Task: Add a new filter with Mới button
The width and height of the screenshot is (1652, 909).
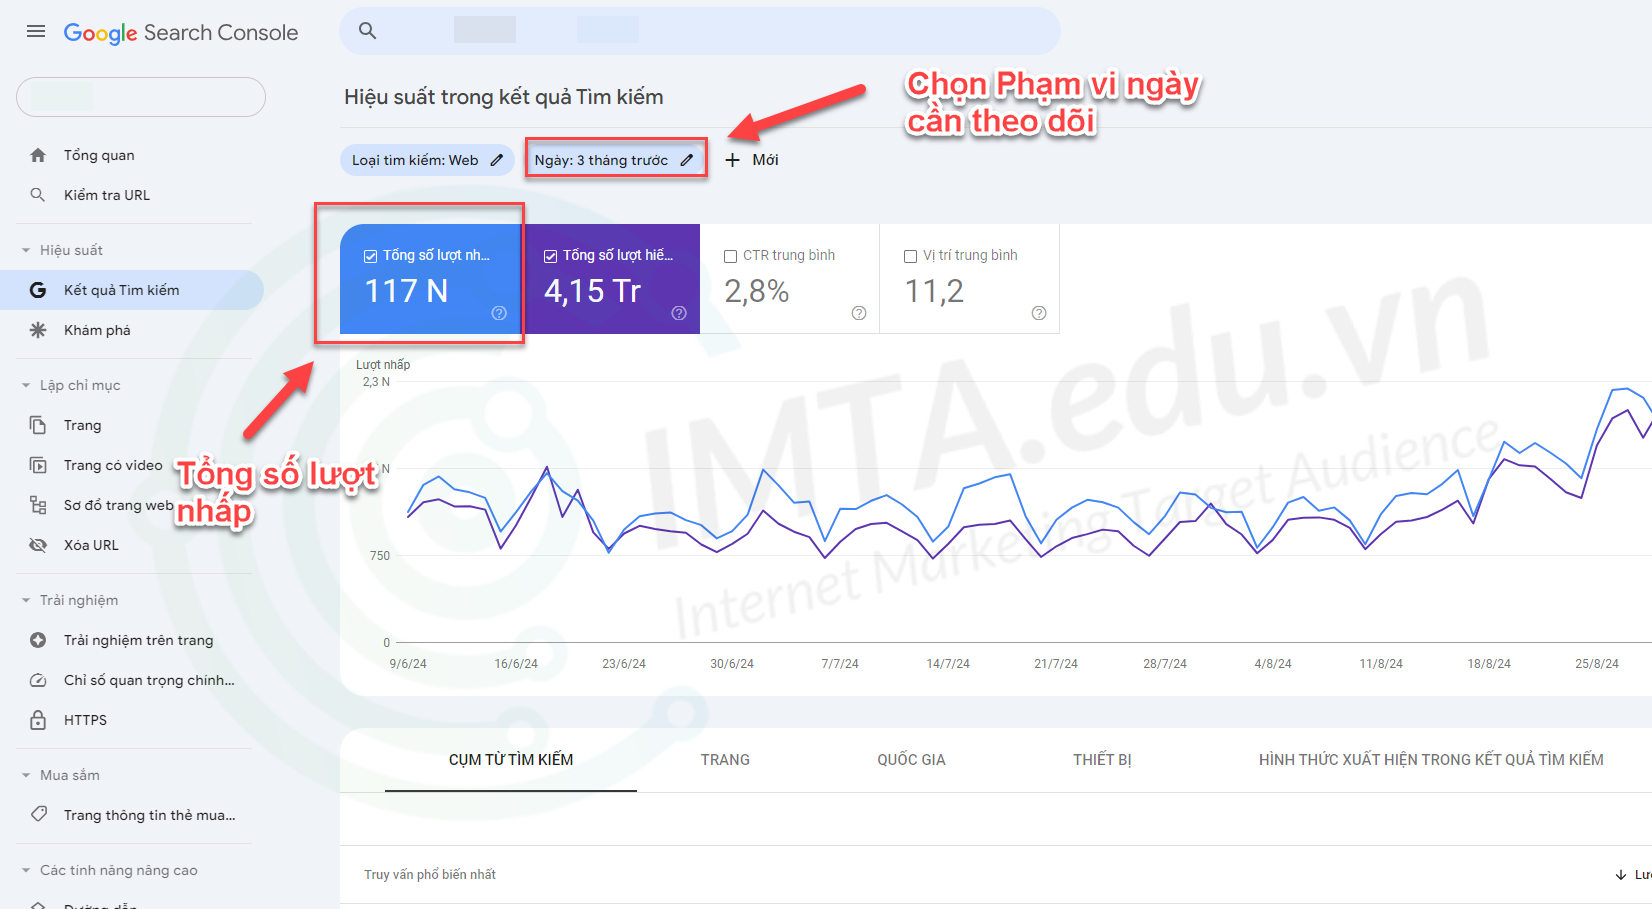Action: [x=752, y=160]
